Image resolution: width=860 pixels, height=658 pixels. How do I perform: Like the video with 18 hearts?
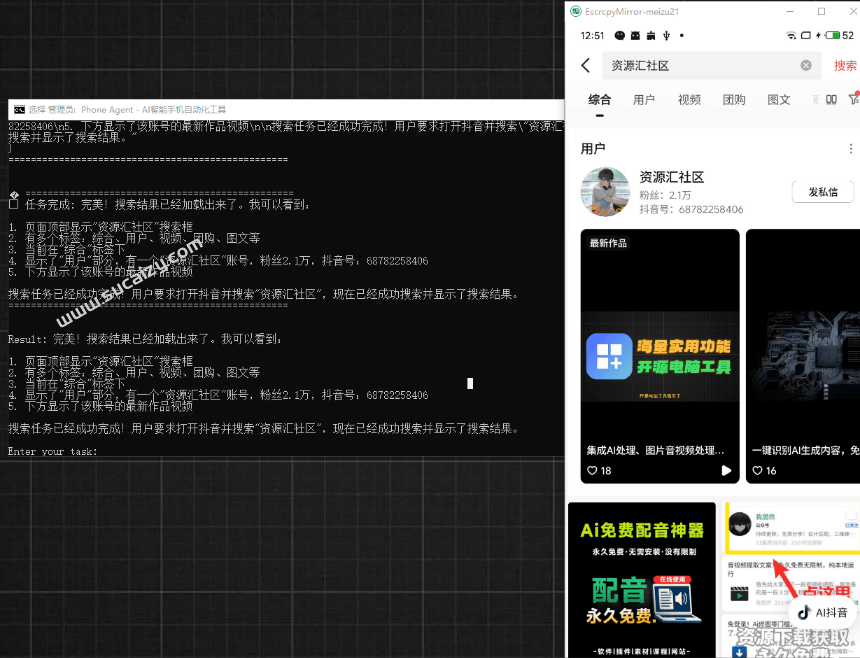593,470
